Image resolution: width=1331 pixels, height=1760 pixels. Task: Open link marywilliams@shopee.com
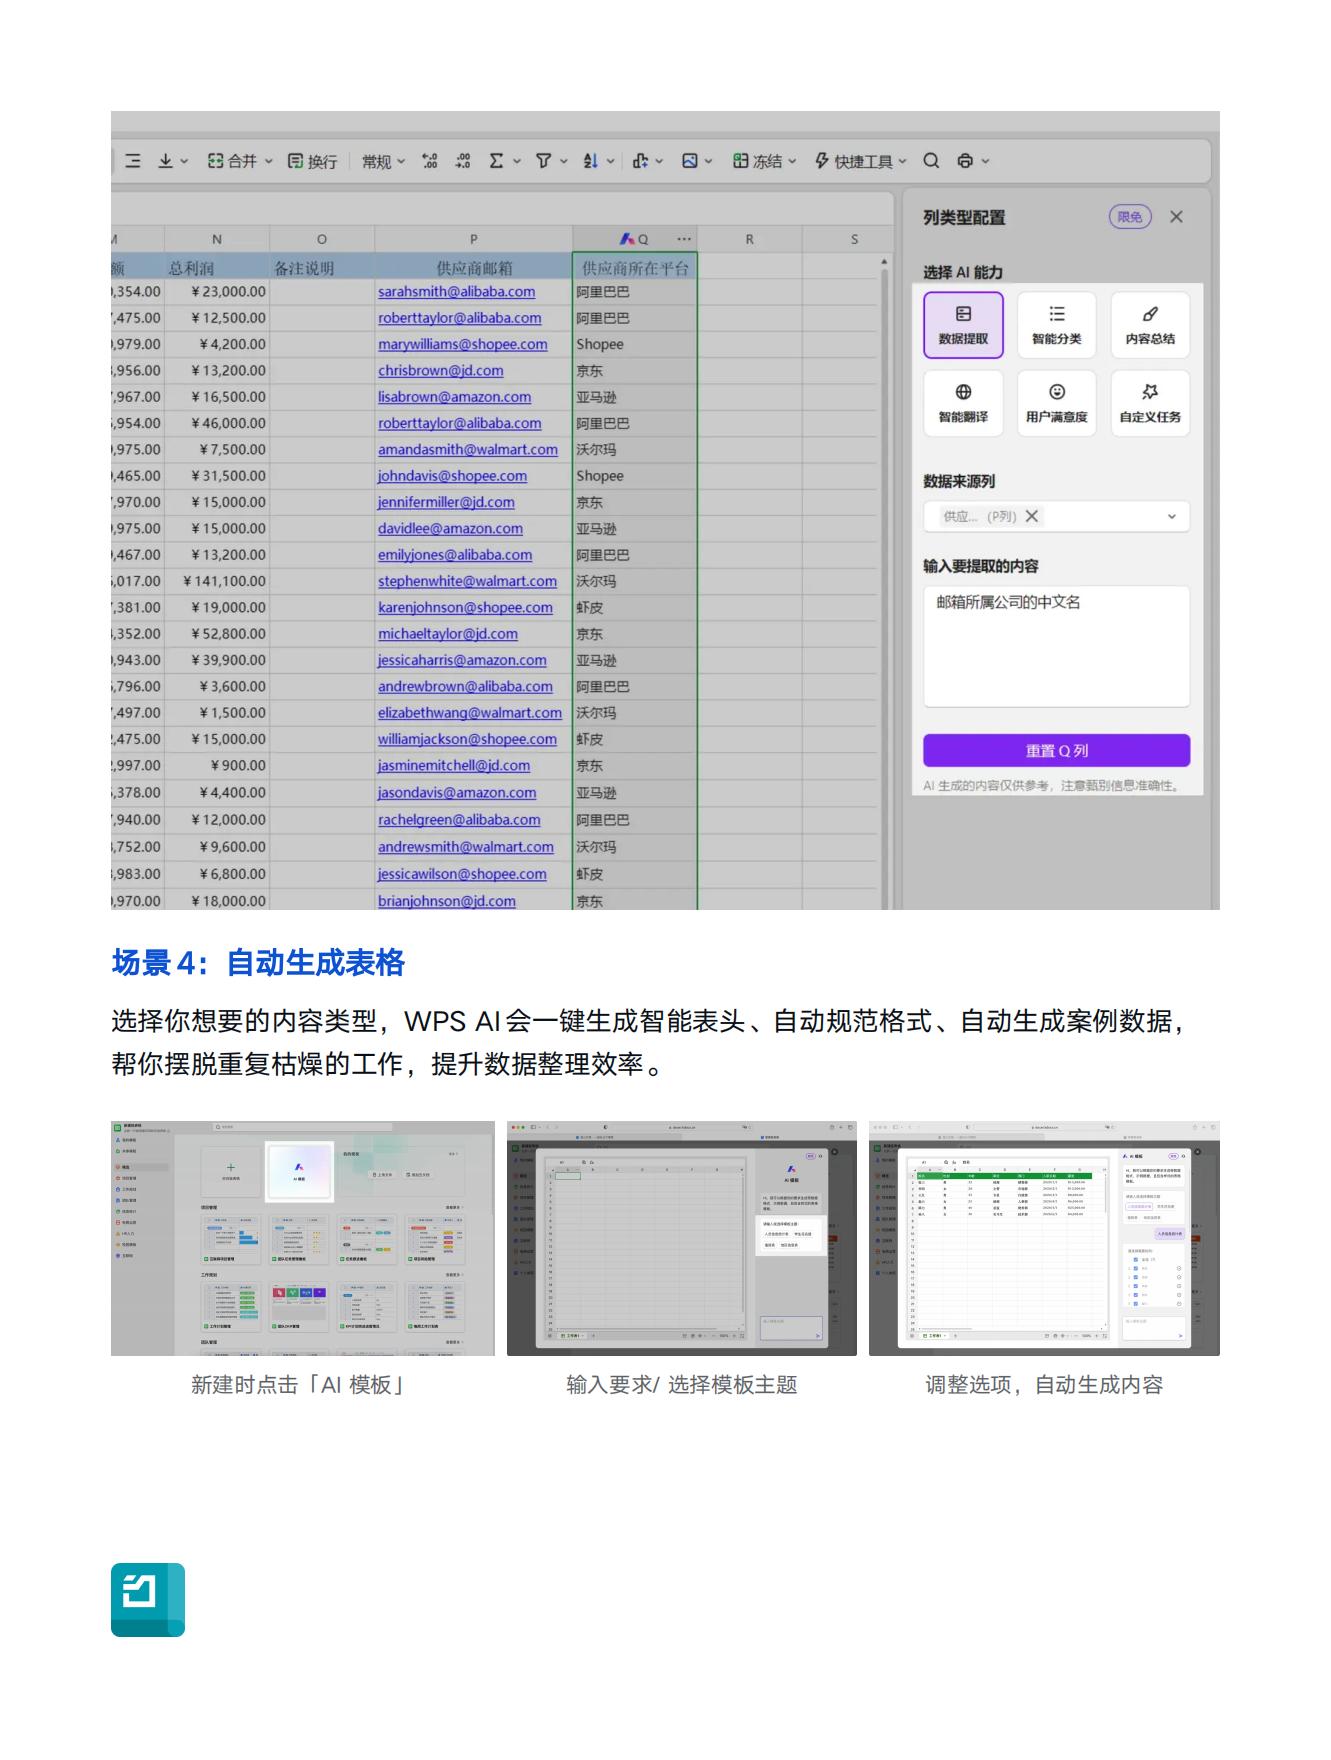click(463, 344)
